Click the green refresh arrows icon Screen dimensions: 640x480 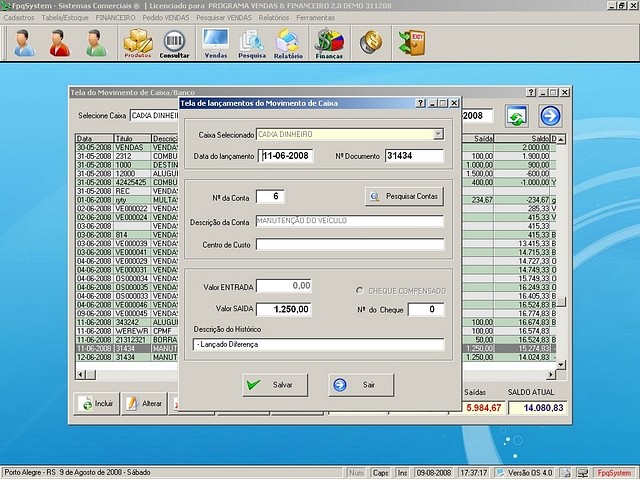point(517,115)
